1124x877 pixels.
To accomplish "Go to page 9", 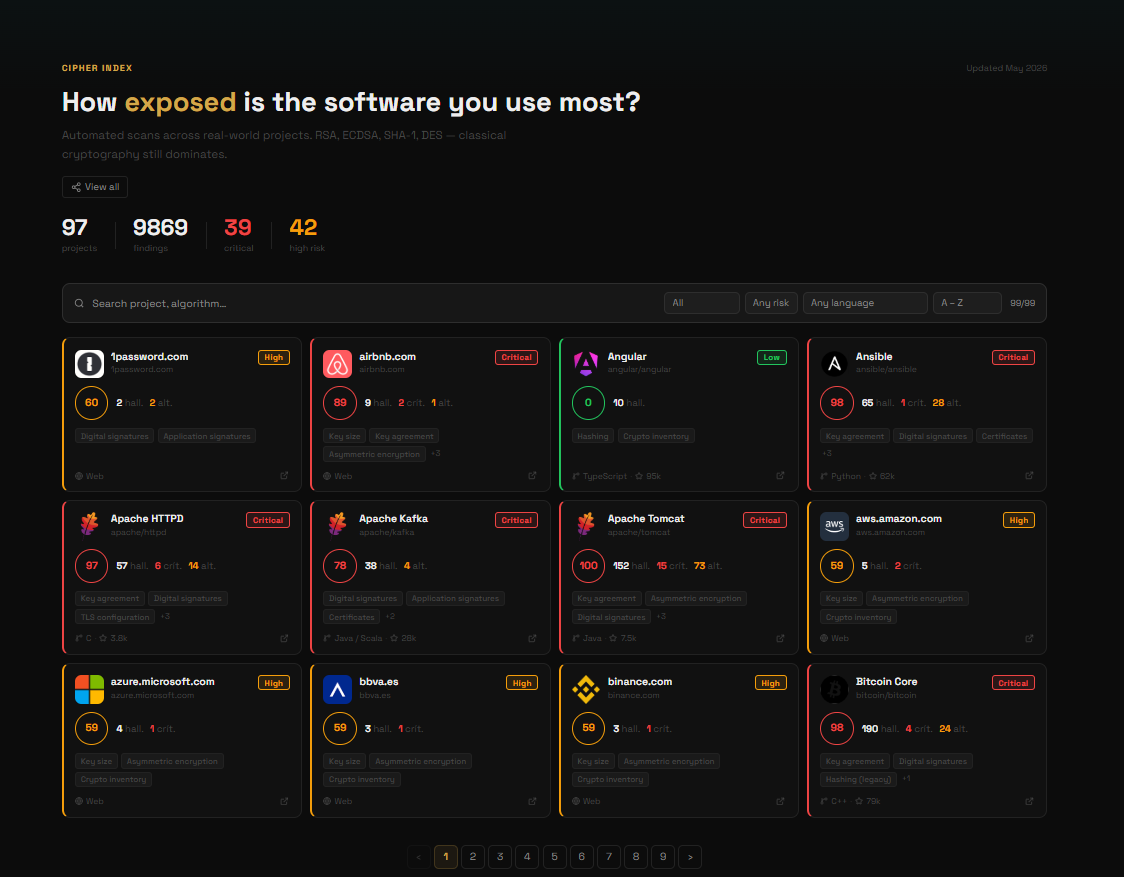I will tap(663, 856).
